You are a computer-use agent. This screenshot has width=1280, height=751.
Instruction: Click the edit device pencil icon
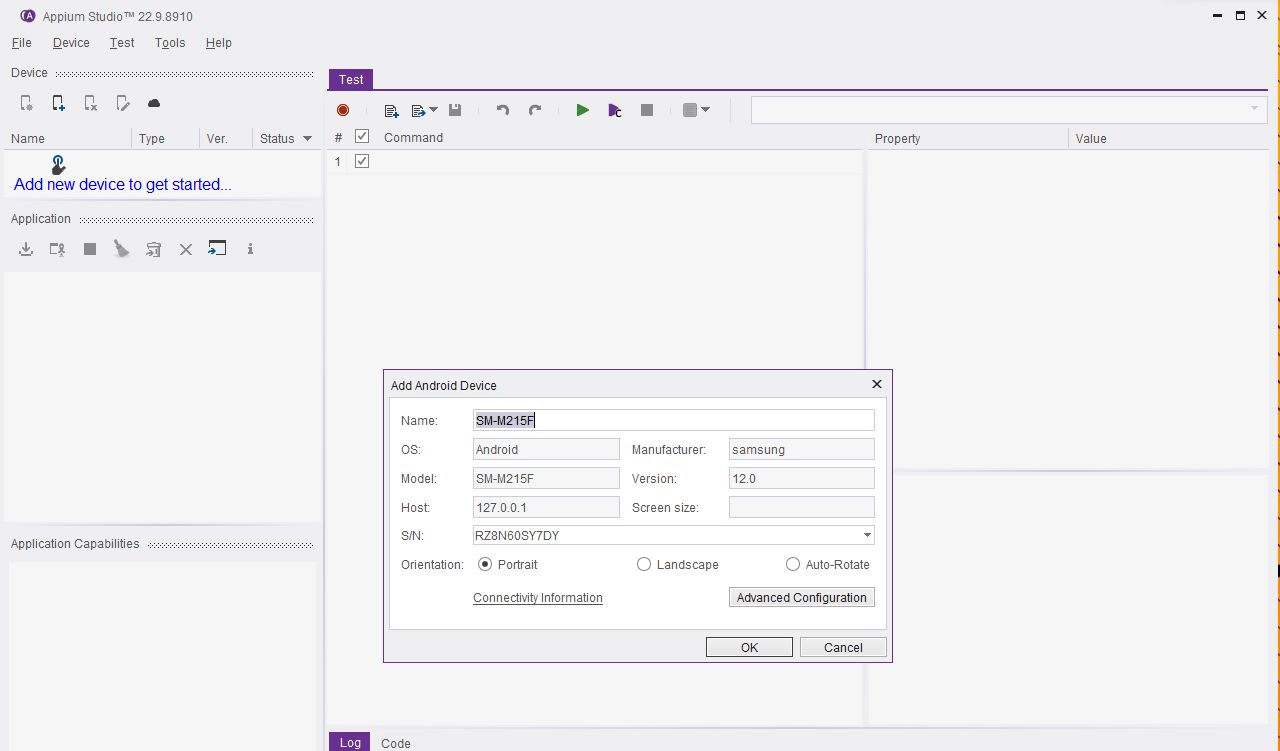pos(123,103)
